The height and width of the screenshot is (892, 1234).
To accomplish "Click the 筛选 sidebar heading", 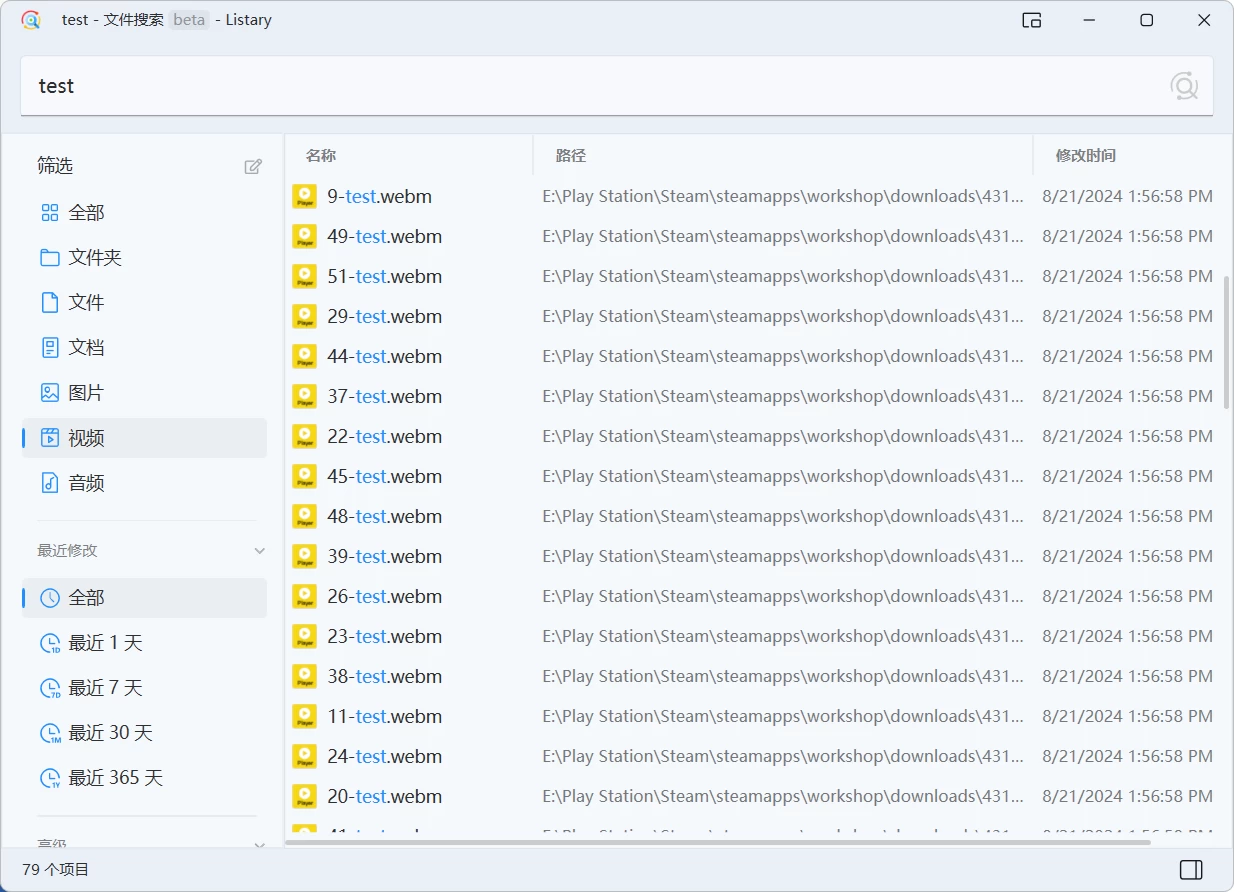I will [55, 166].
